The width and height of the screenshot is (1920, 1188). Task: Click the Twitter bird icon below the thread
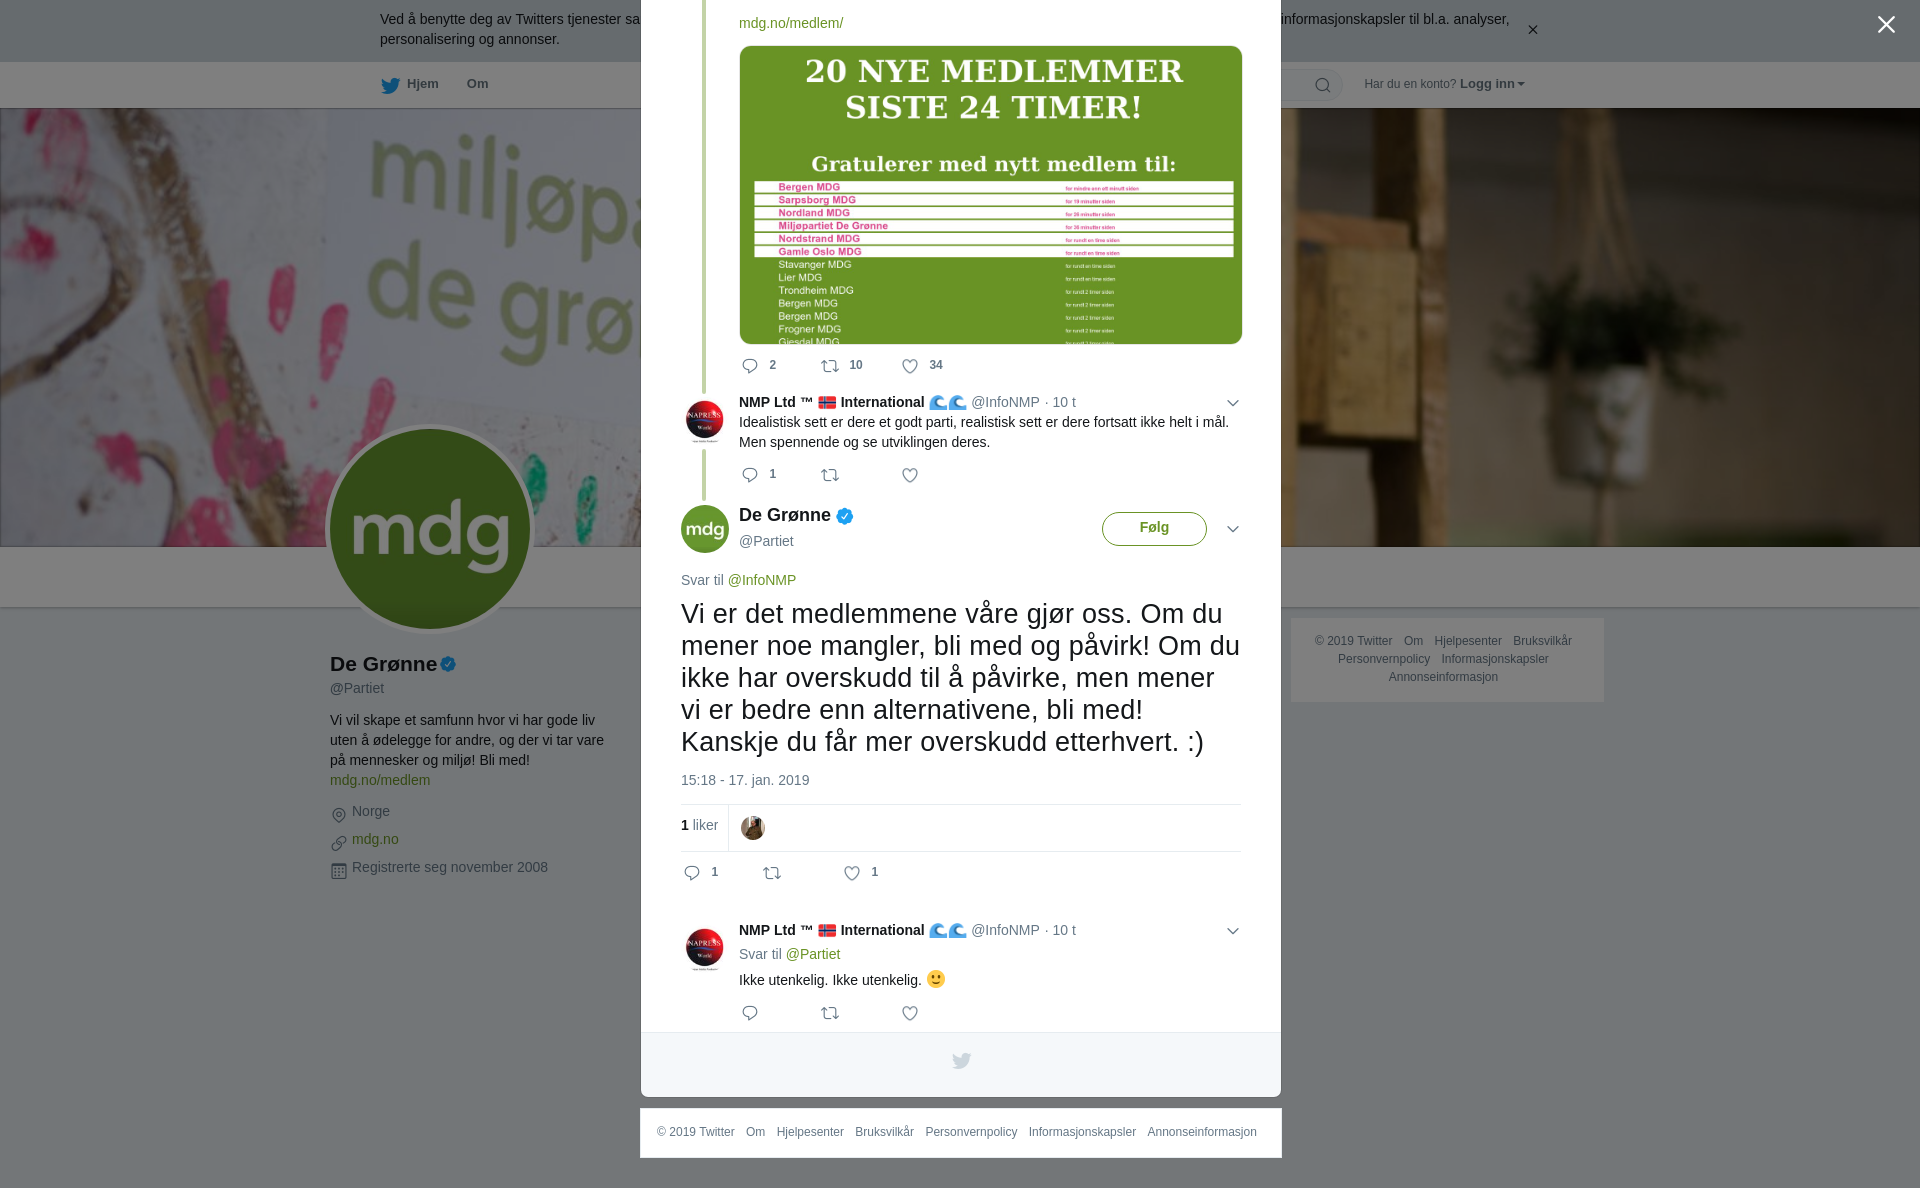(x=961, y=1061)
